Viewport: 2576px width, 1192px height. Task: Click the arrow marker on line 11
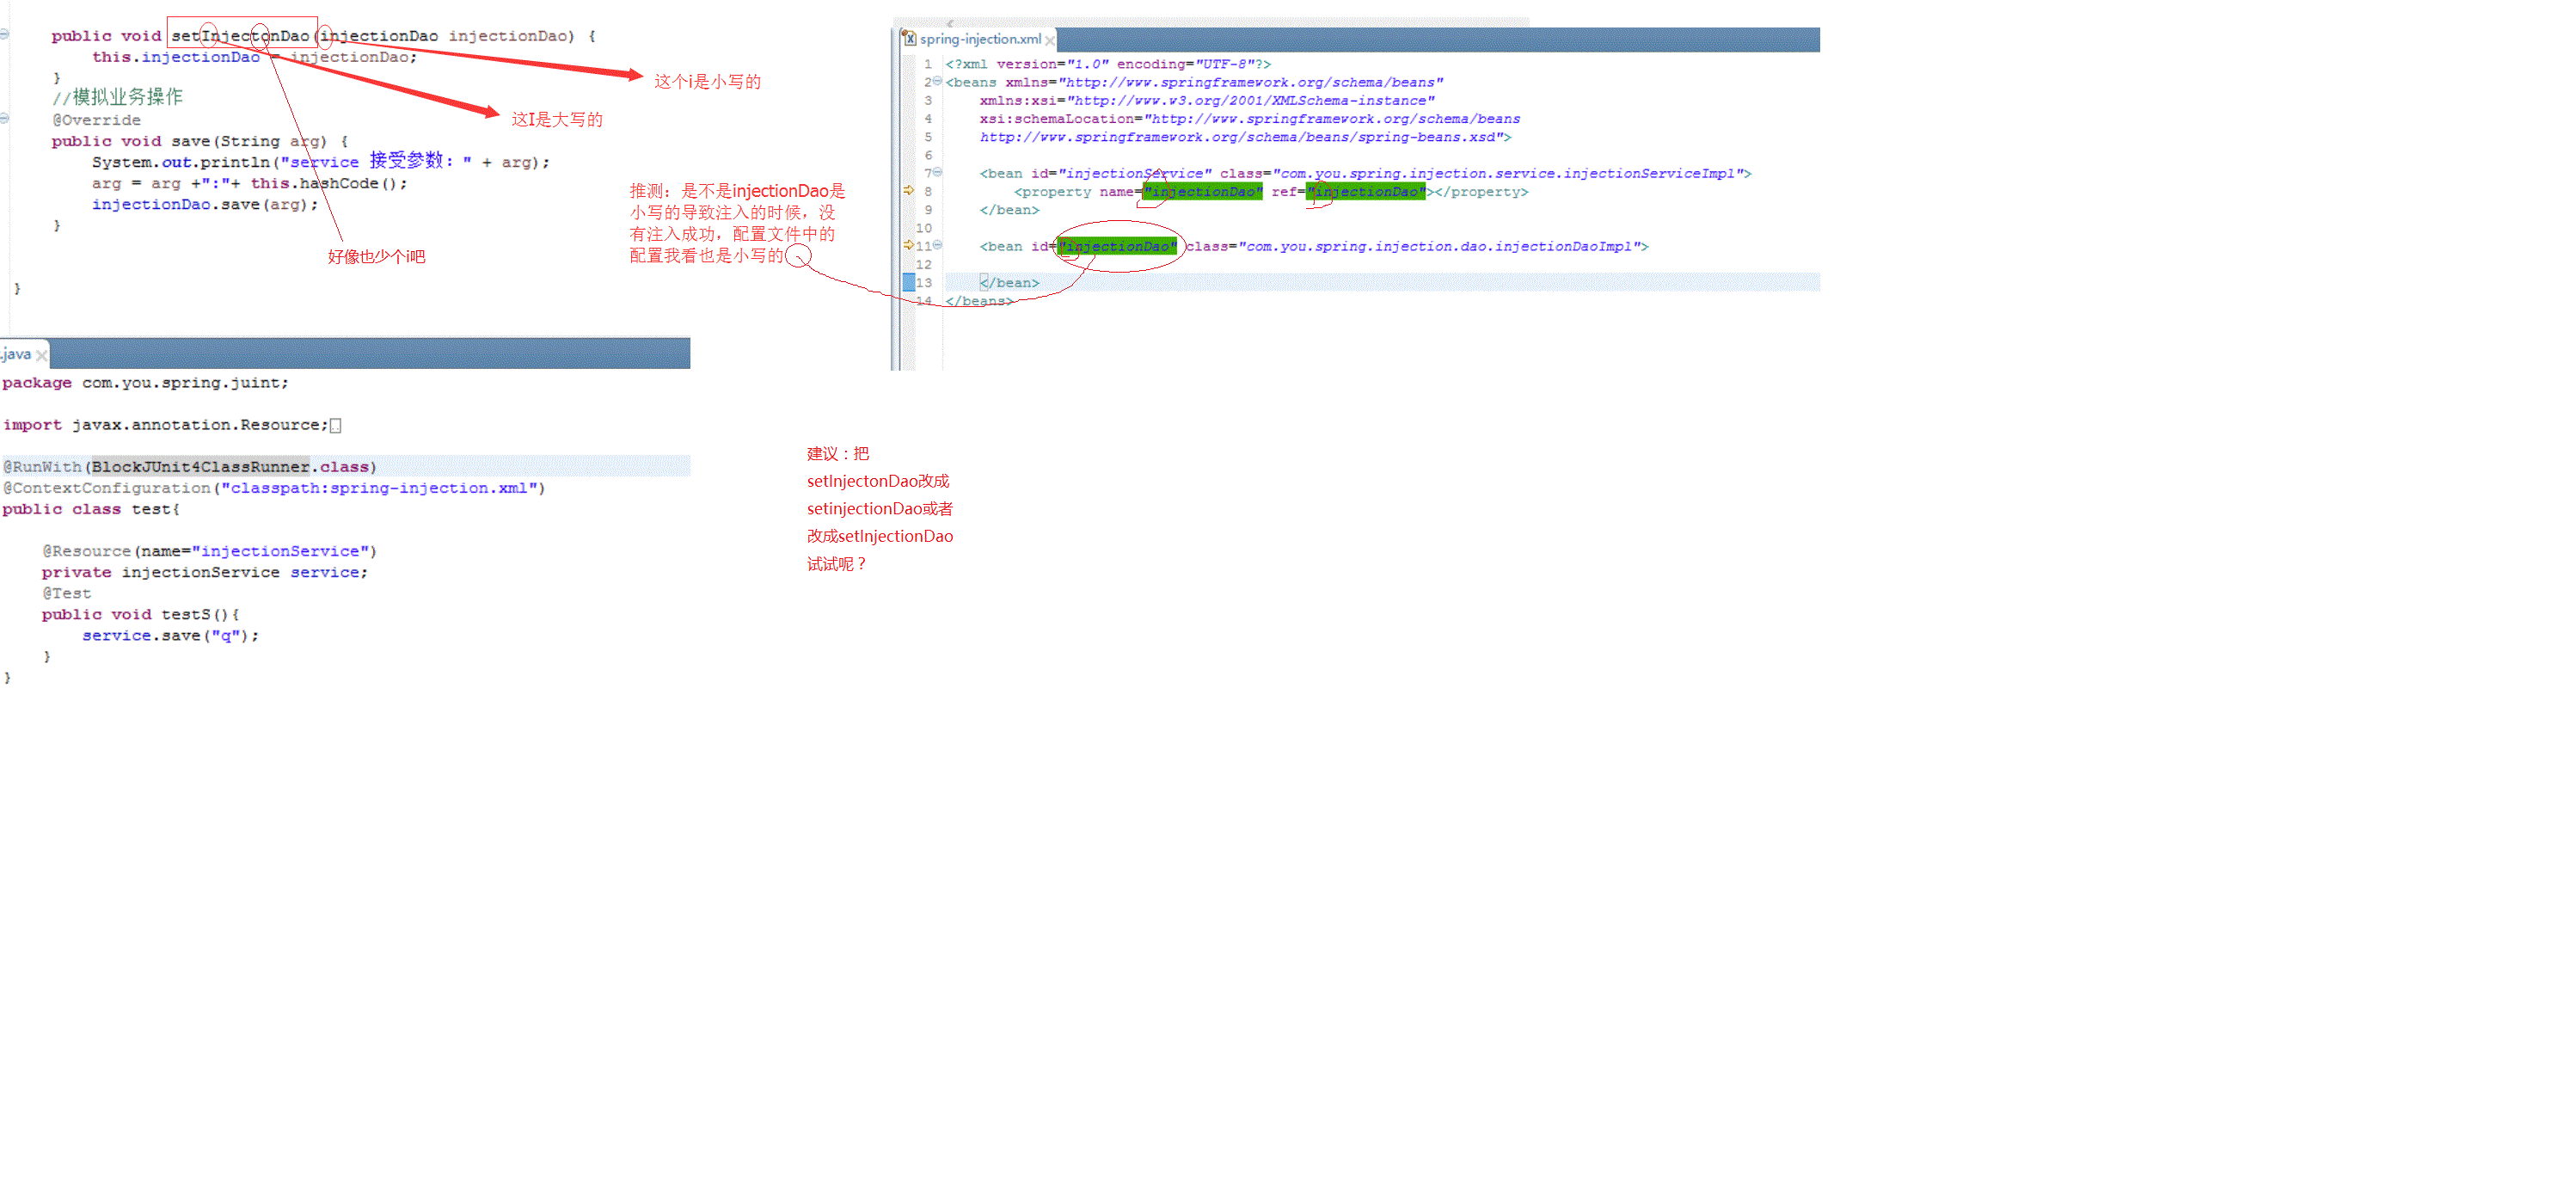click(908, 245)
